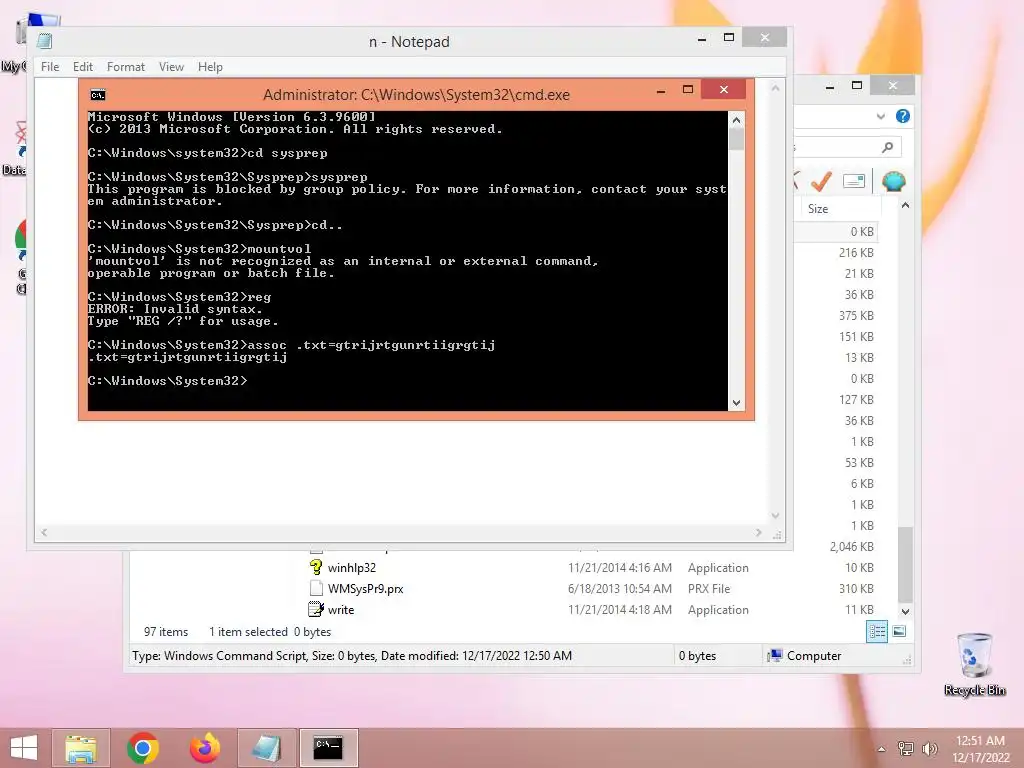Click the 216 KB size cell
The image size is (1024, 768).
tap(856, 253)
